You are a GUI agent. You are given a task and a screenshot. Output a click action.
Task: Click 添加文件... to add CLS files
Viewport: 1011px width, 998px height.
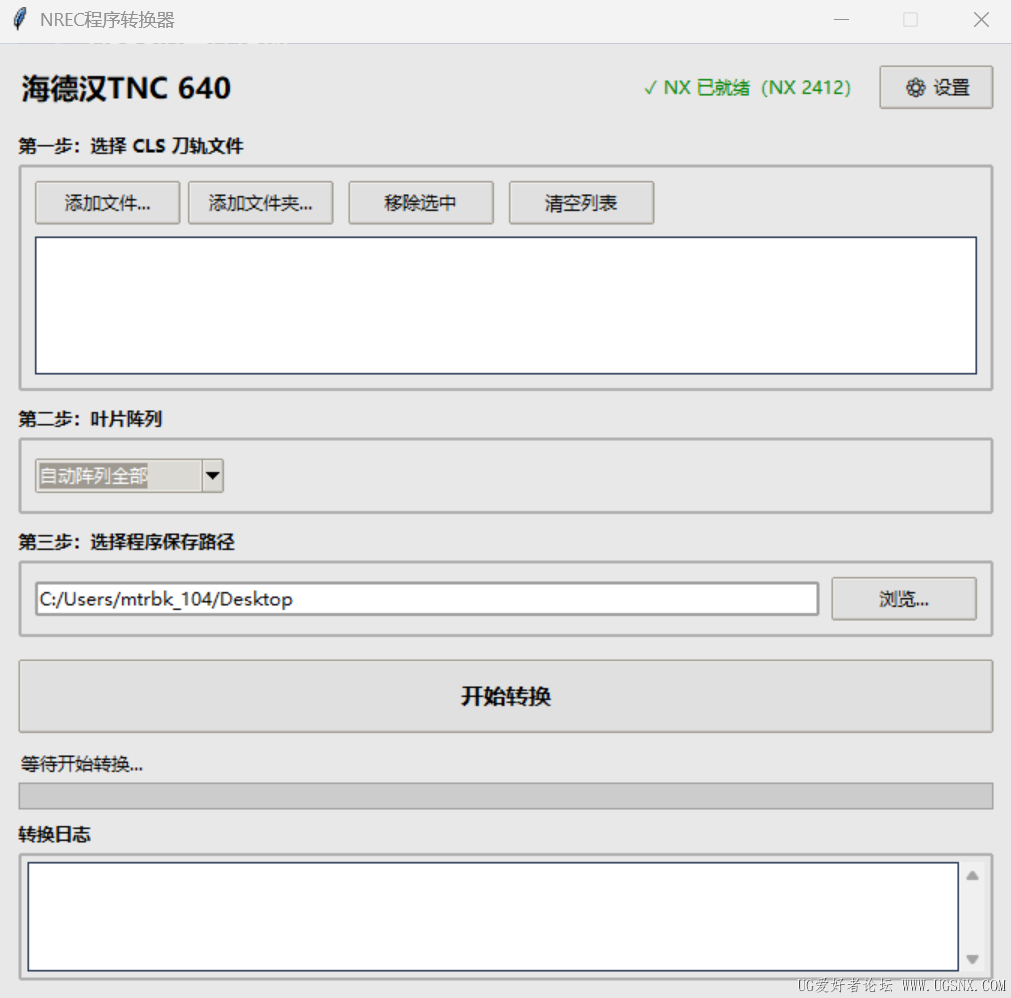click(x=107, y=202)
